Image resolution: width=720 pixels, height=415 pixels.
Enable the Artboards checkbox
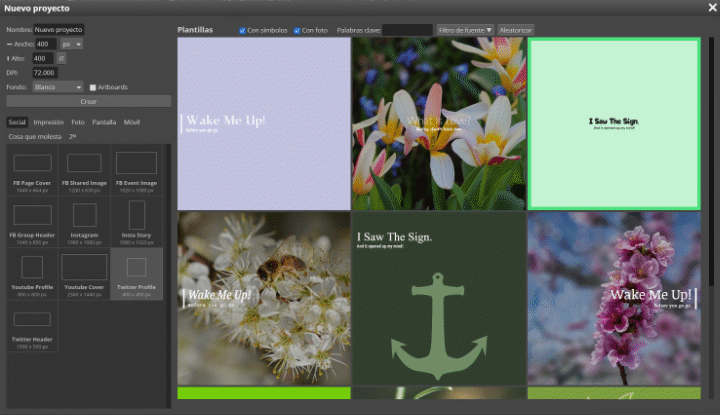tap(93, 87)
